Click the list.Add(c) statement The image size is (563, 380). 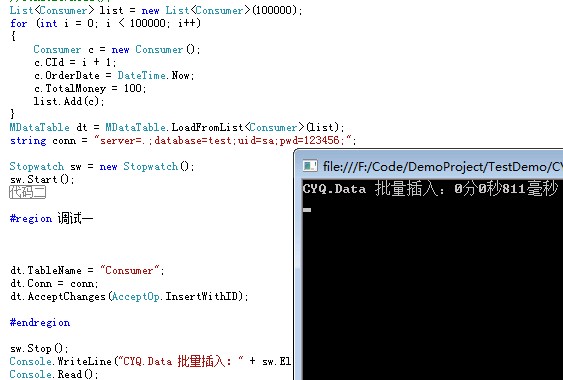point(69,101)
